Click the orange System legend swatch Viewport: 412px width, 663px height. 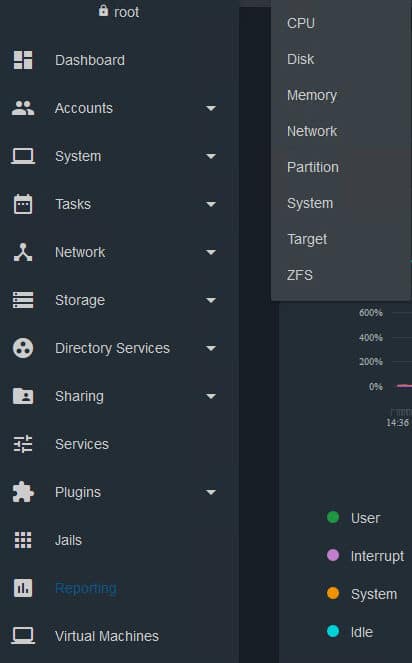coord(333,593)
